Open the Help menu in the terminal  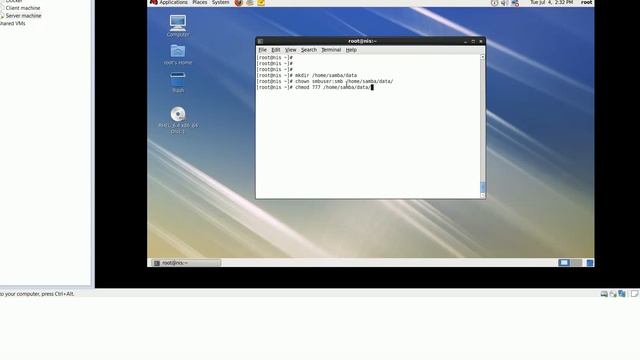tap(351, 50)
